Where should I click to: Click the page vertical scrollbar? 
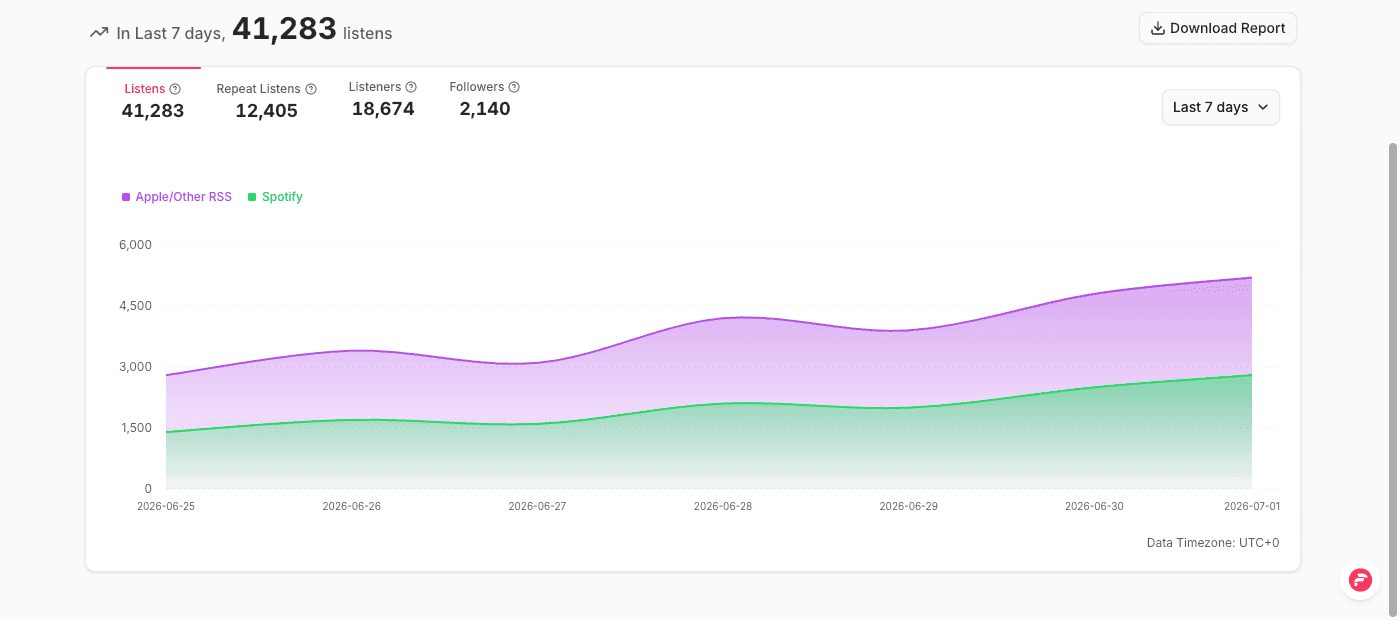pos(1392,380)
